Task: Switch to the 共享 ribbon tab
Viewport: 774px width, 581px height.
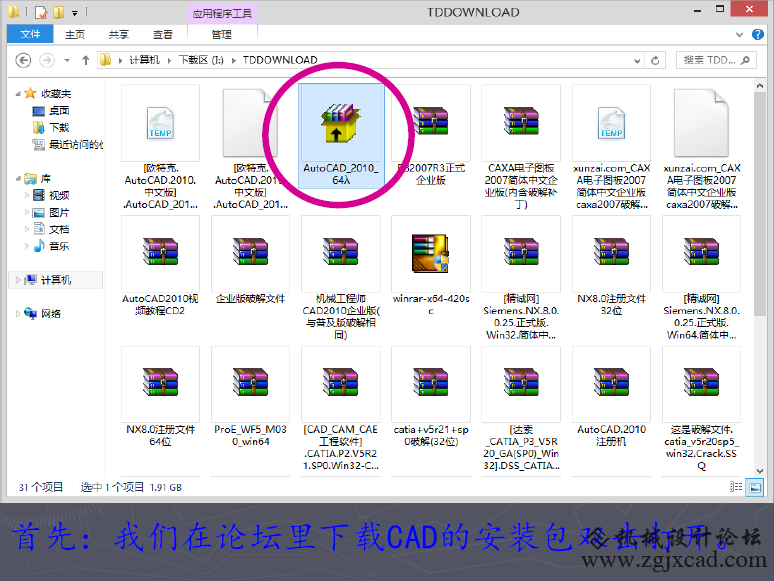Action: [x=119, y=34]
